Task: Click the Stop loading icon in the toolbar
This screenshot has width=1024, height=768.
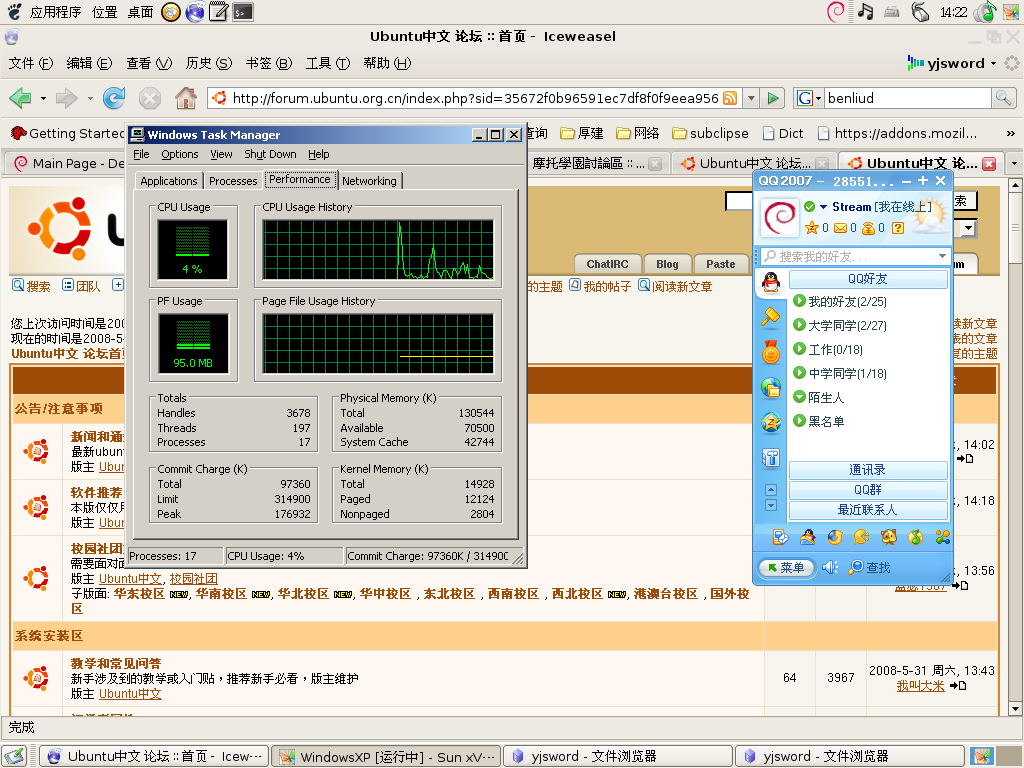Action: click(x=150, y=99)
